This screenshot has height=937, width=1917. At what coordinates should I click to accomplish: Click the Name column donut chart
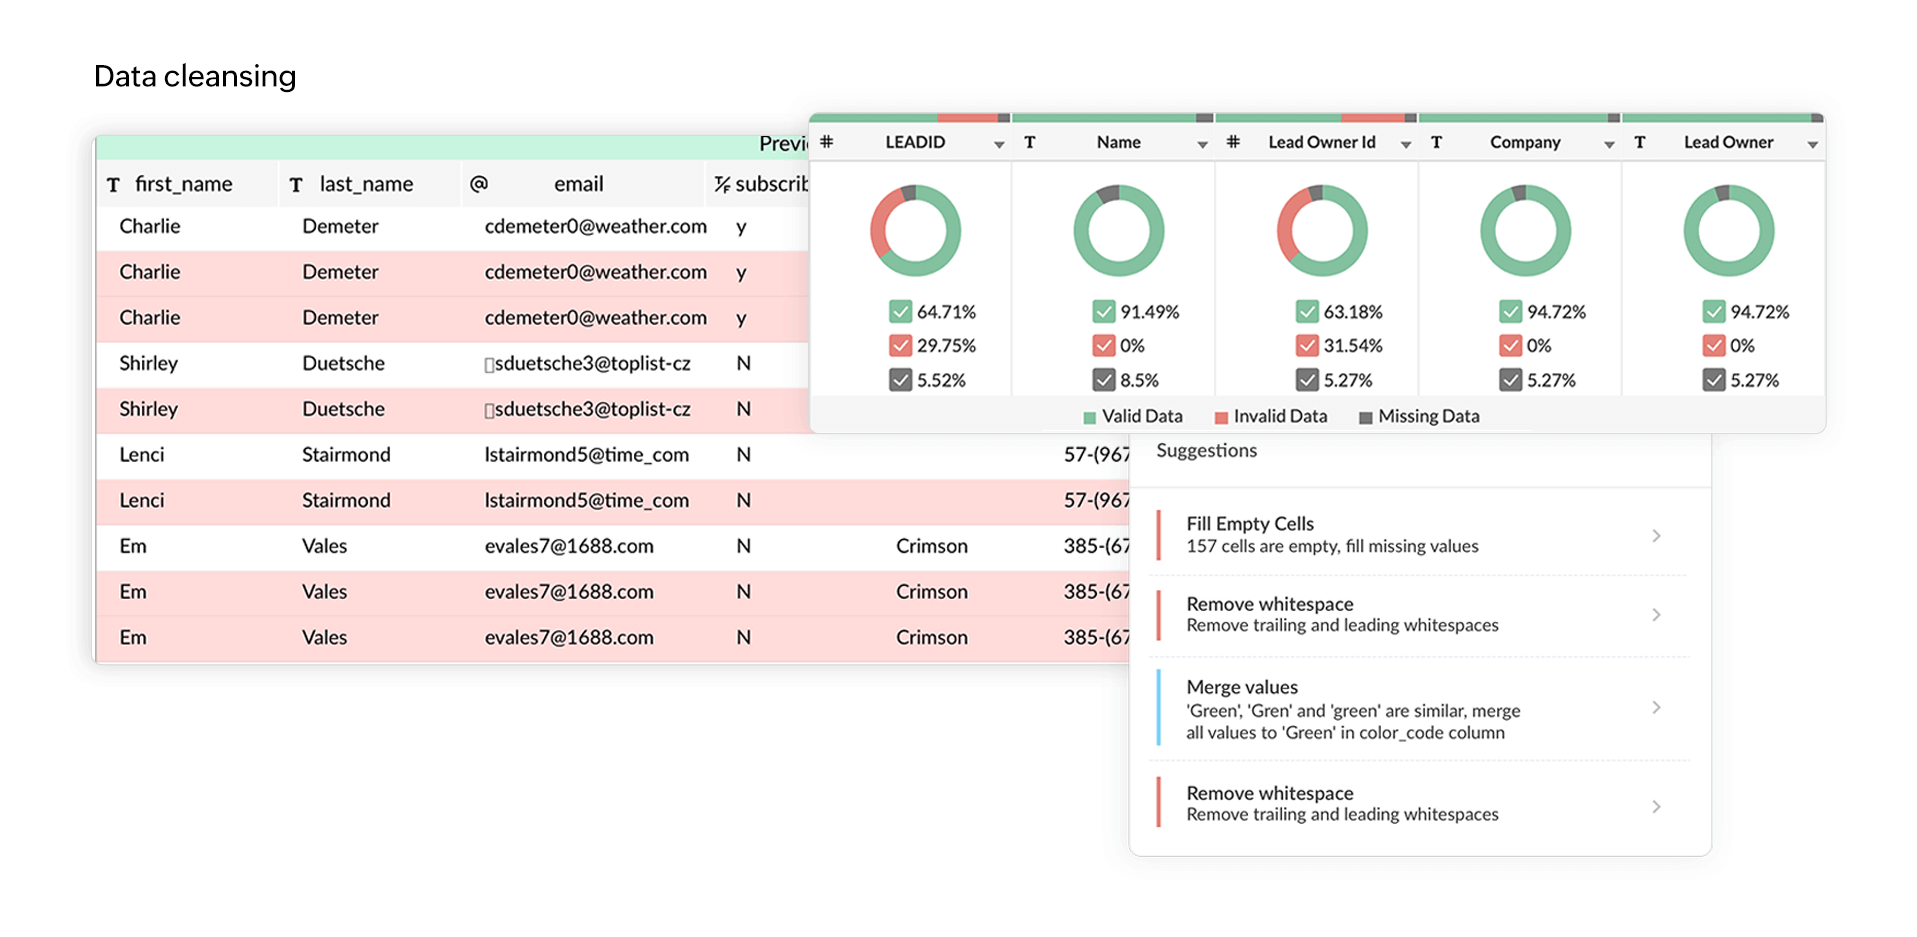[1118, 230]
